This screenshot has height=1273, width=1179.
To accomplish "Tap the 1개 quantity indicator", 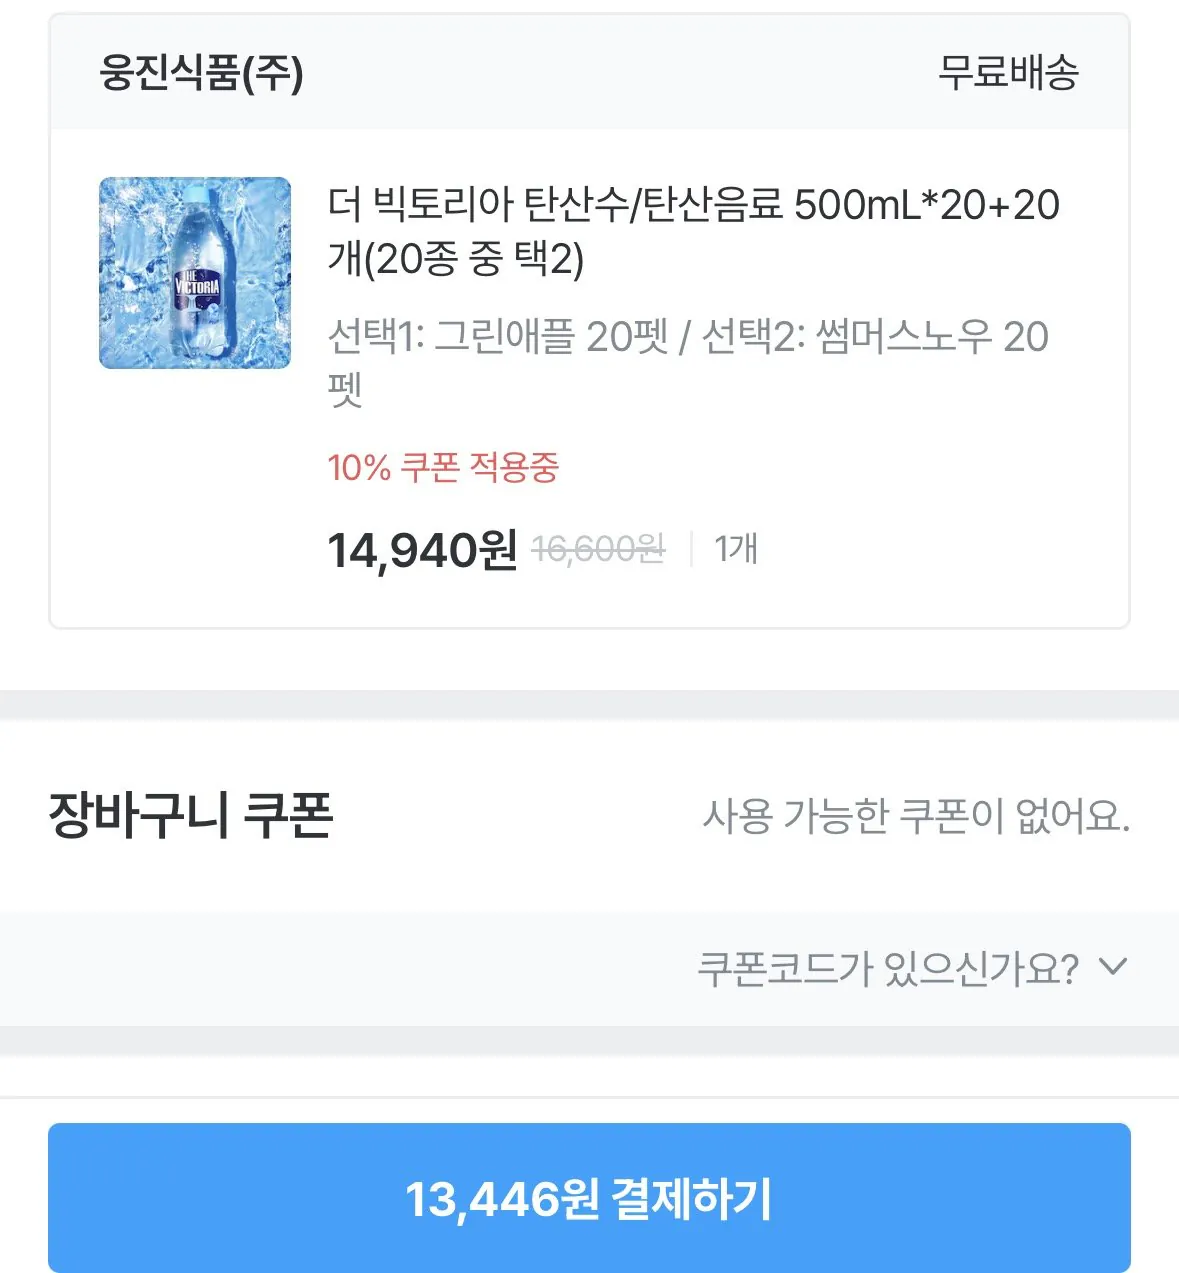I will point(736,549).
